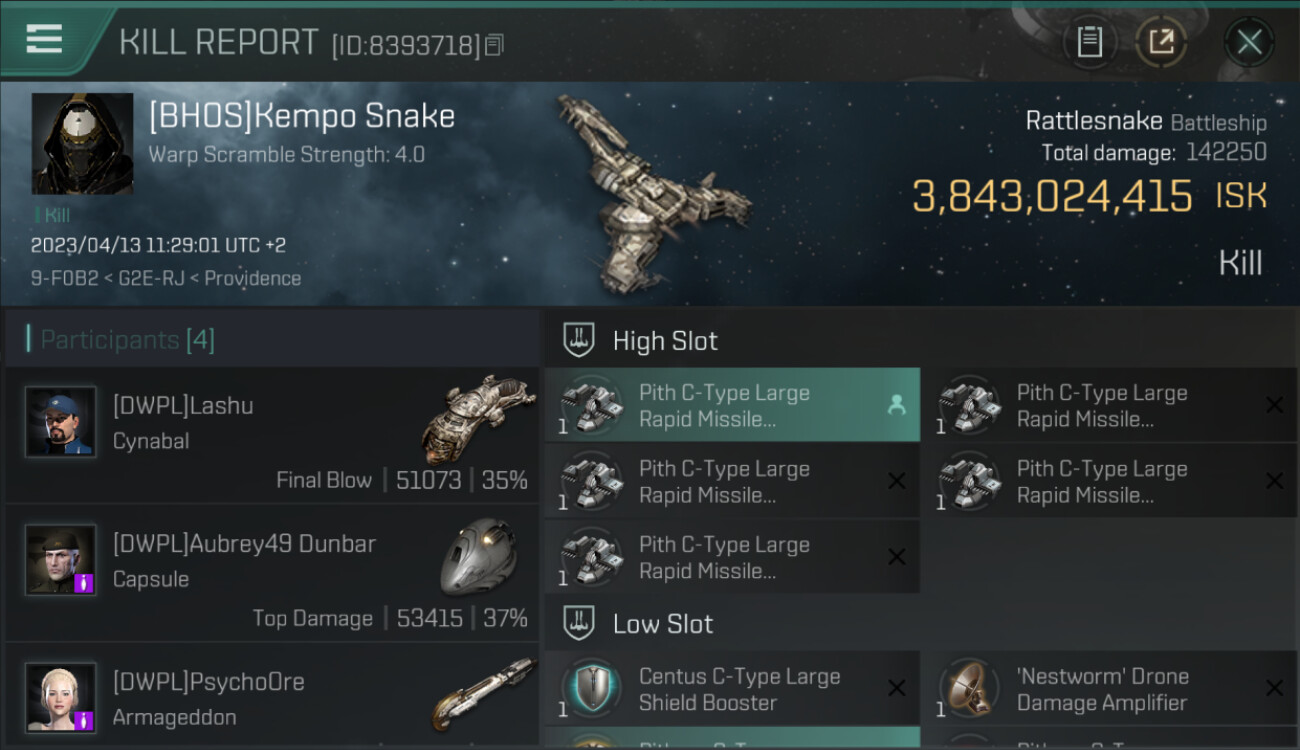Collapse the High Slot section

pyautogui.click(x=665, y=341)
